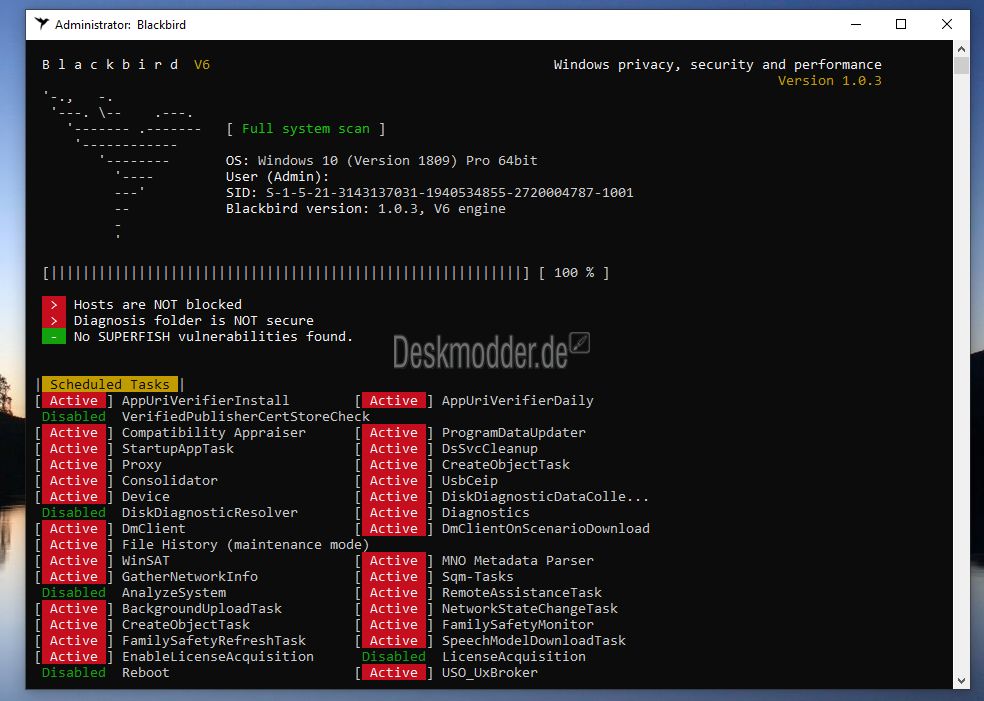Click the Blackbird bird icon in title bar
The height and width of the screenshot is (701, 984).
pyautogui.click(x=41, y=24)
